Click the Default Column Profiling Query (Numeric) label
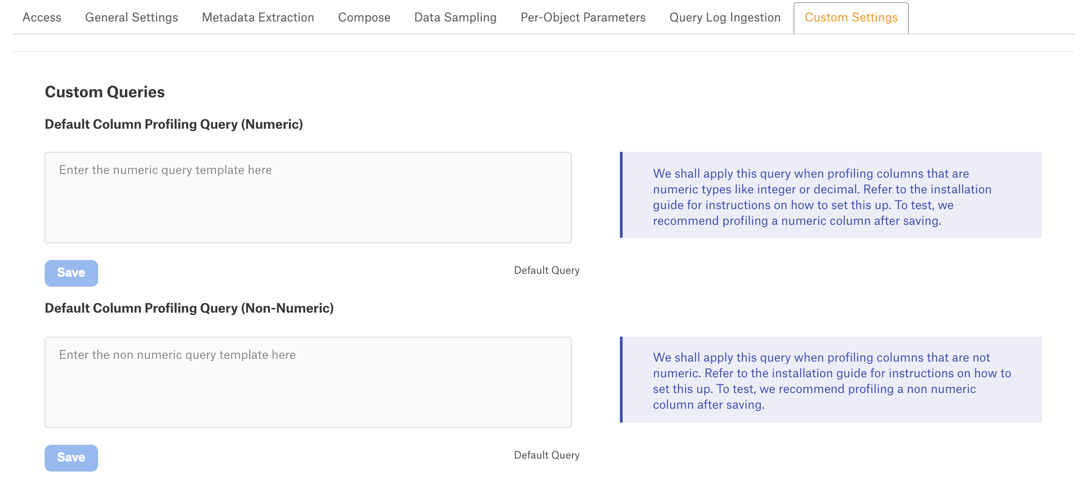Viewport: 1080px width, 482px height. tap(174, 125)
